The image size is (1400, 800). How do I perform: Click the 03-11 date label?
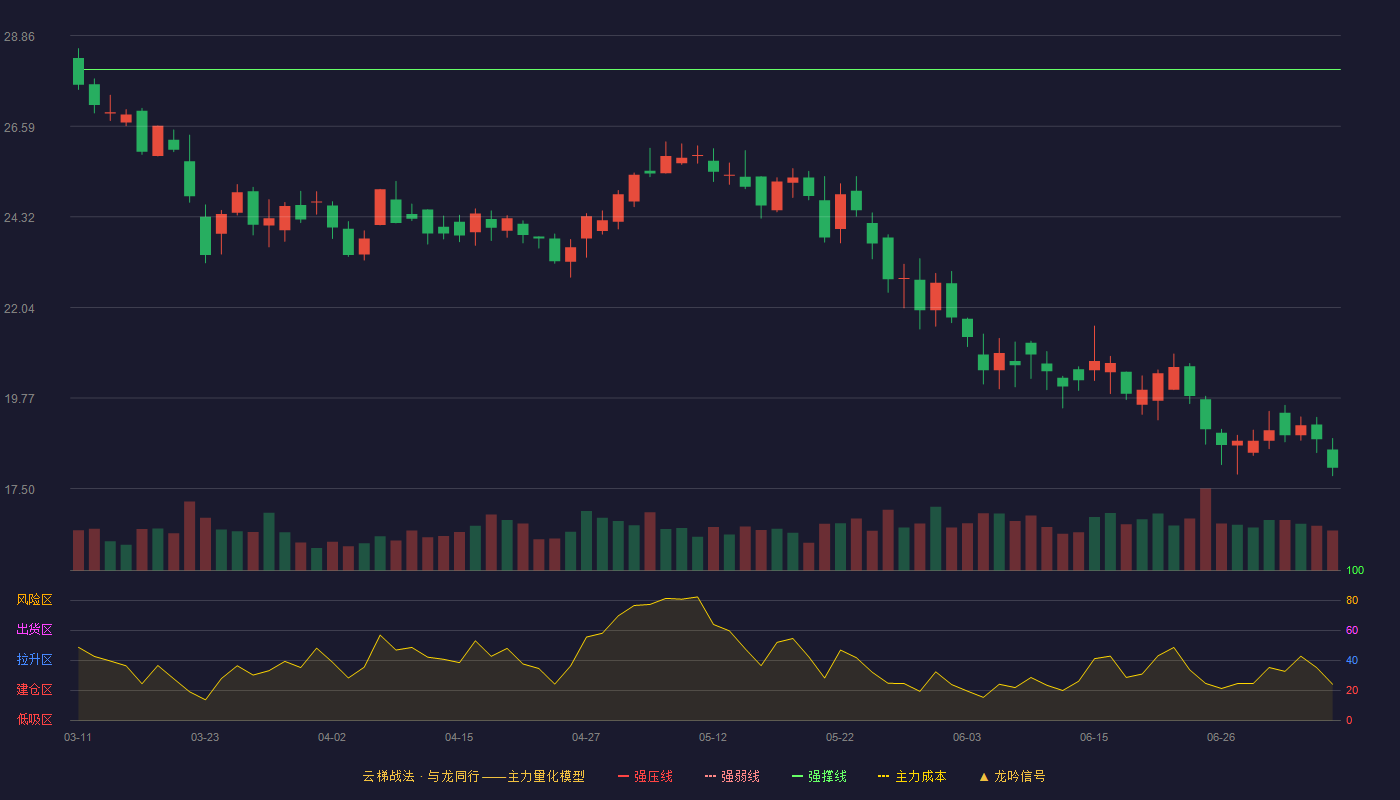point(78,737)
